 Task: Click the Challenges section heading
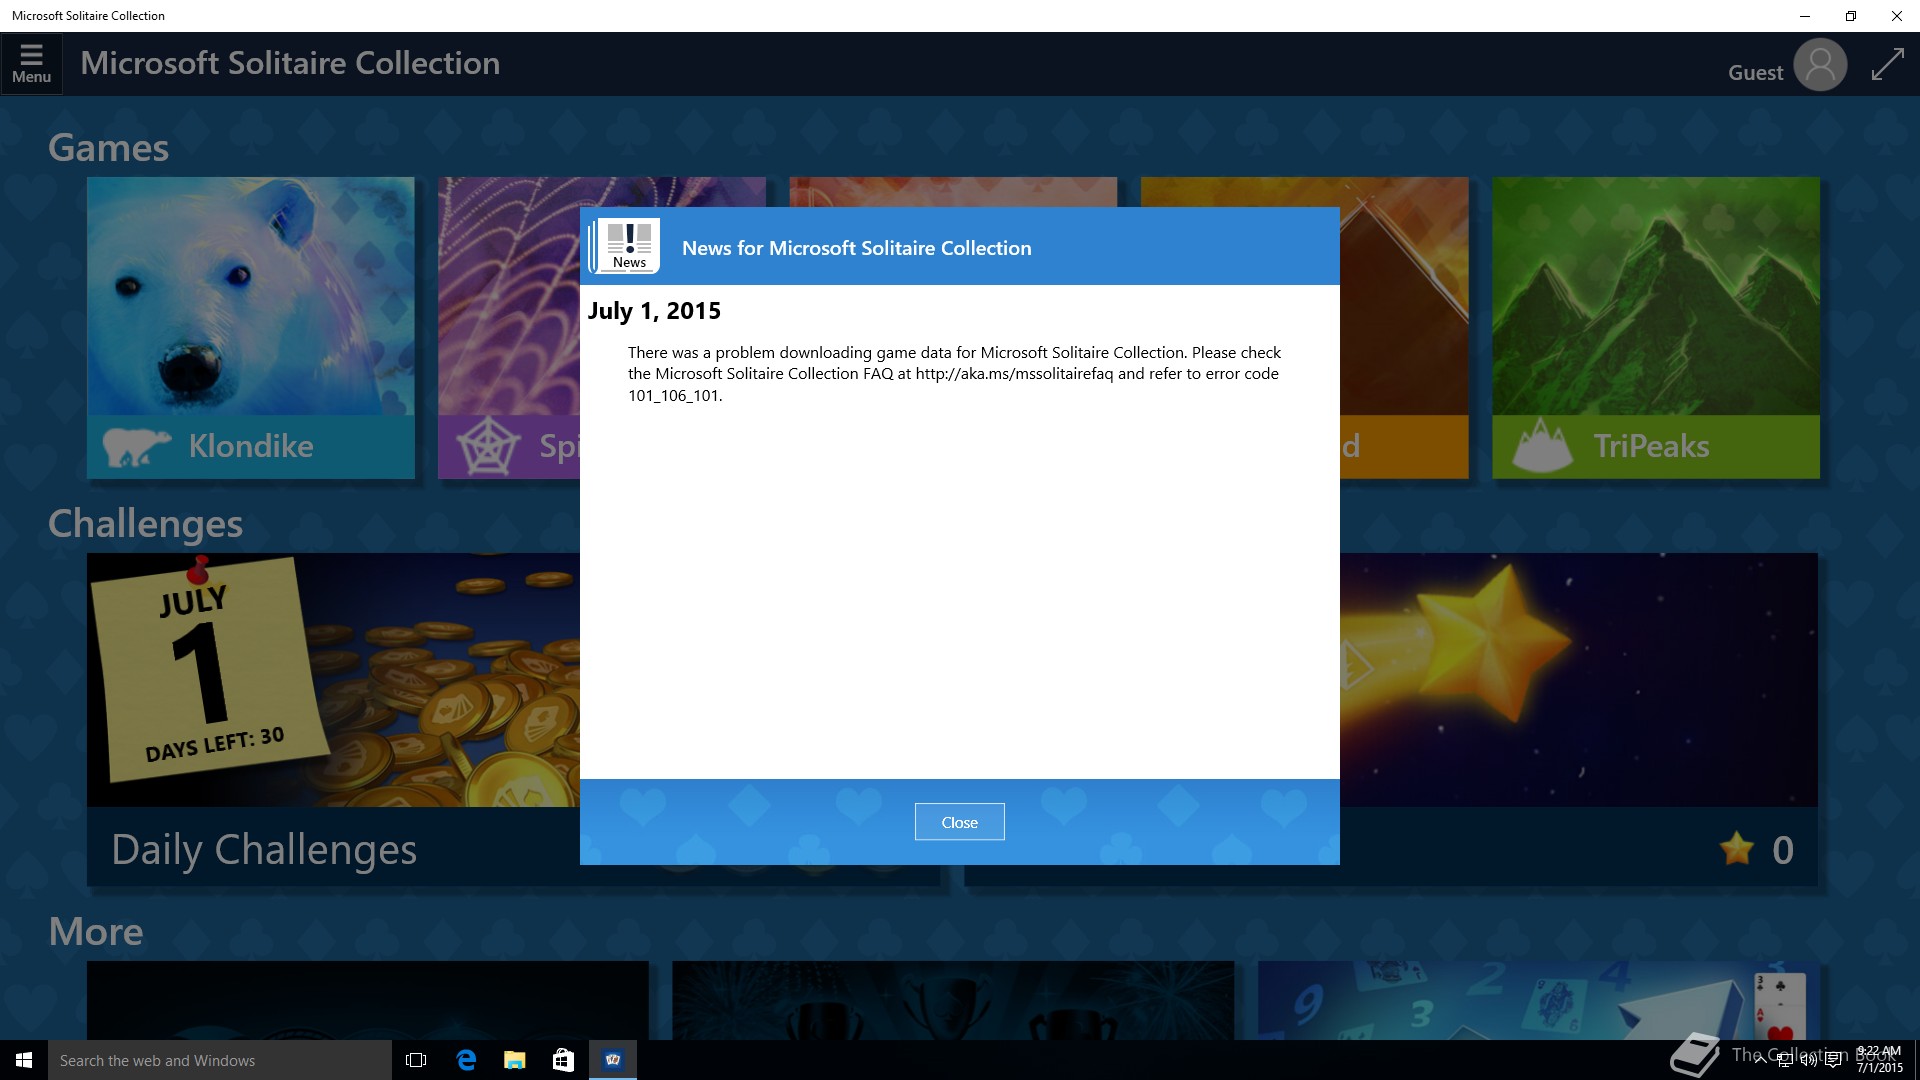coord(146,524)
